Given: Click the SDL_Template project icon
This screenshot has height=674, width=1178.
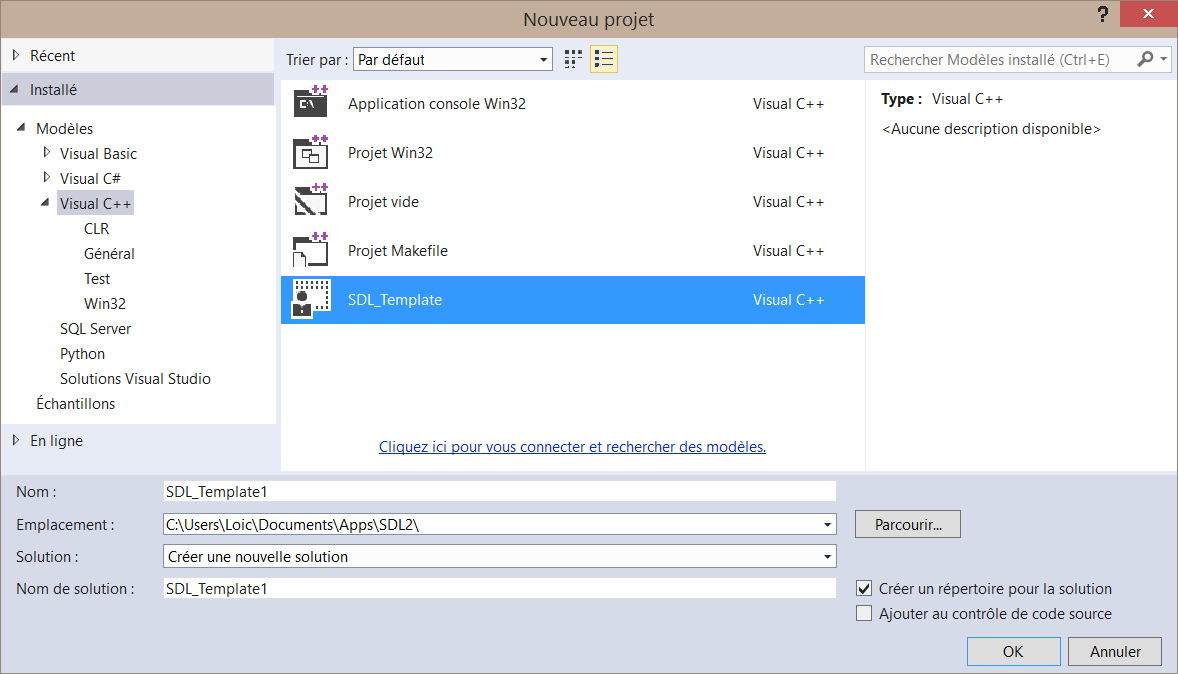Looking at the screenshot, I should tap(310, 300).
